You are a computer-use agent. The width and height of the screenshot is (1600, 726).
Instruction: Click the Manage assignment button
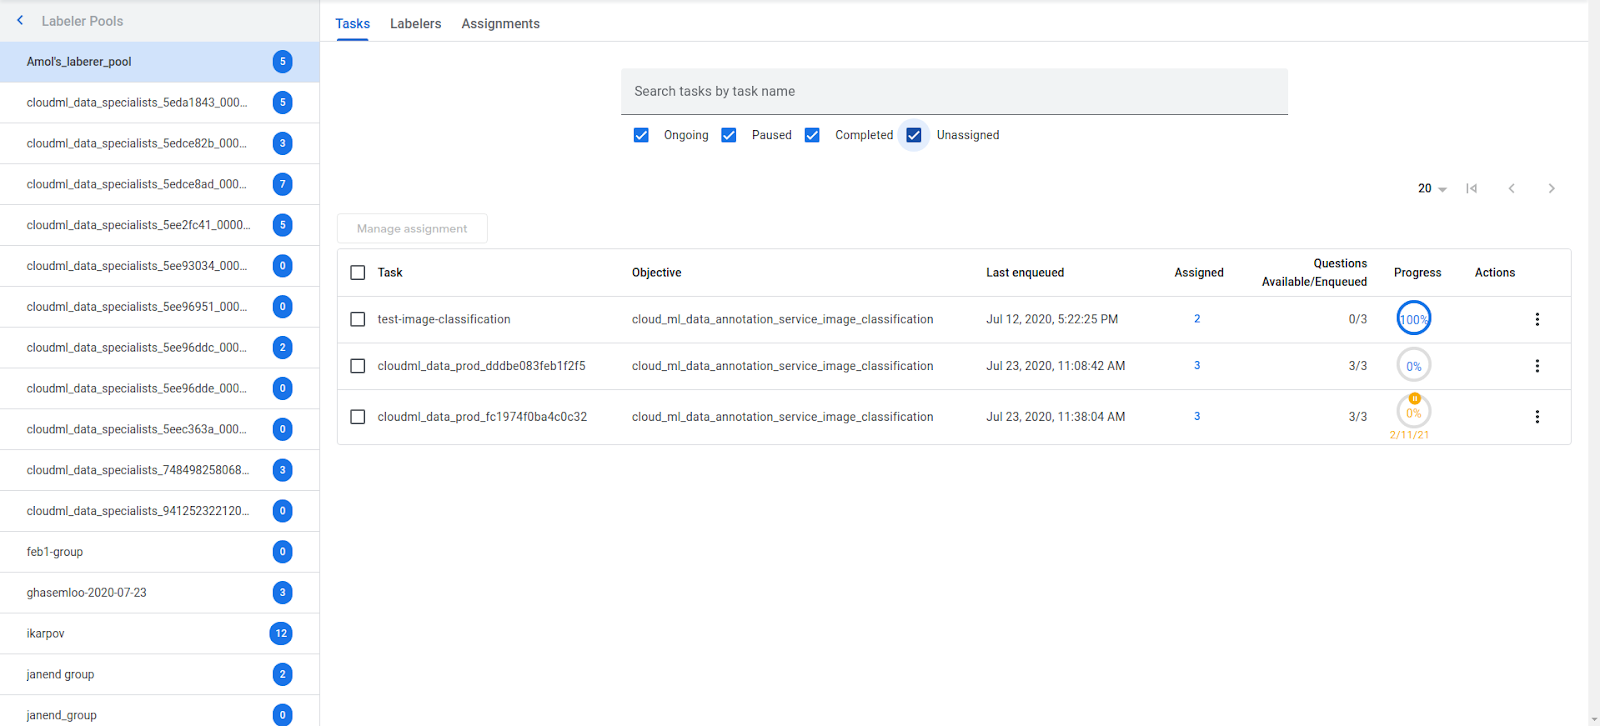[412, 228]
